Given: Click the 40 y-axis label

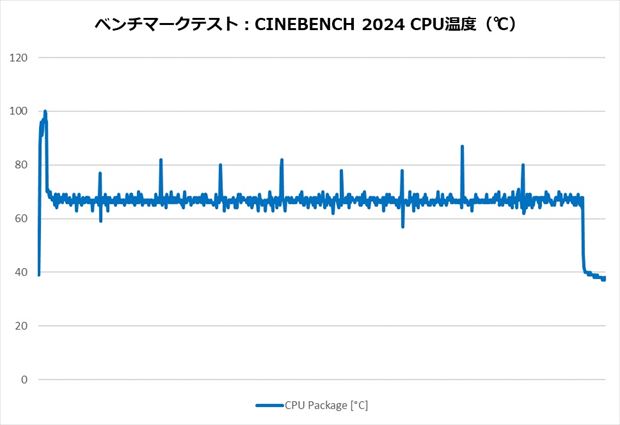Looking at the screenshot, I should pos(21,272).
